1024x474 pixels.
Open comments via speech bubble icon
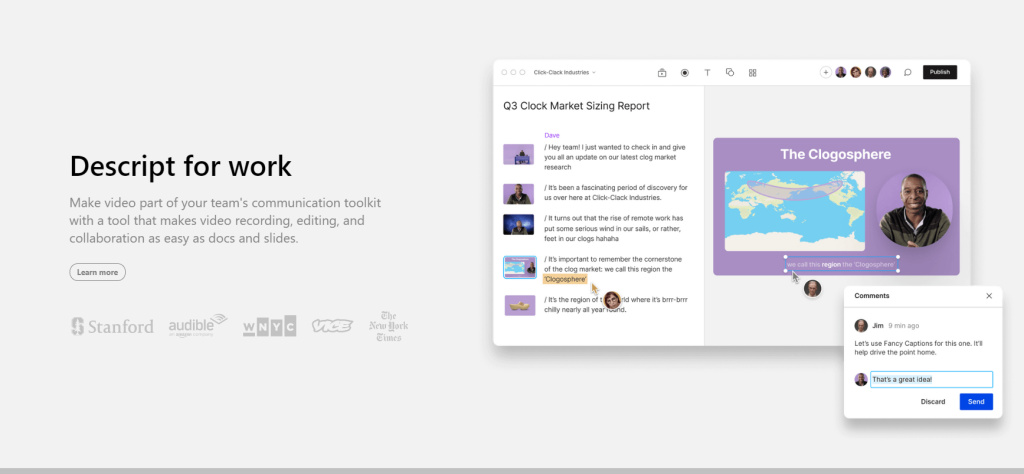point(907,72)
